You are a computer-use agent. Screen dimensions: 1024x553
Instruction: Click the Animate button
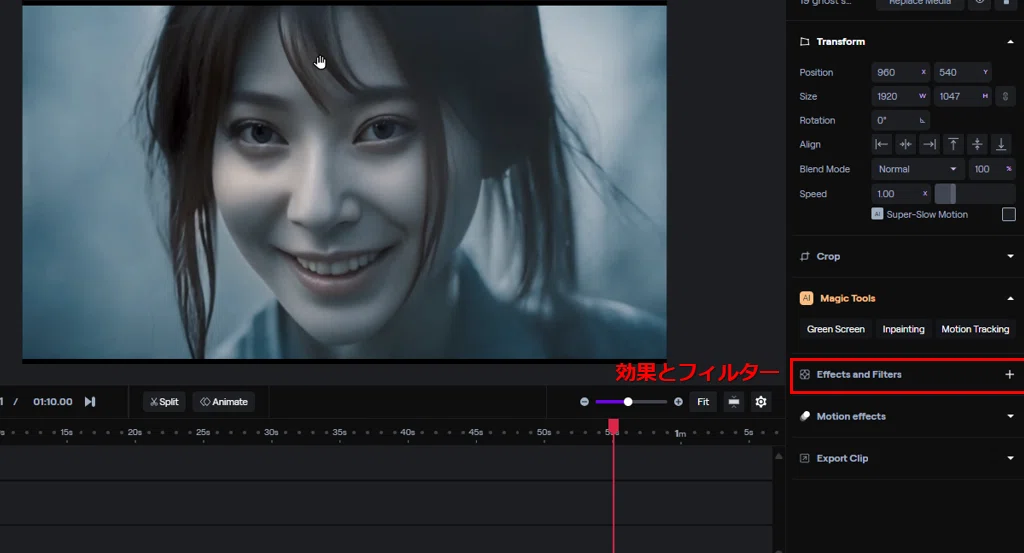224,402
